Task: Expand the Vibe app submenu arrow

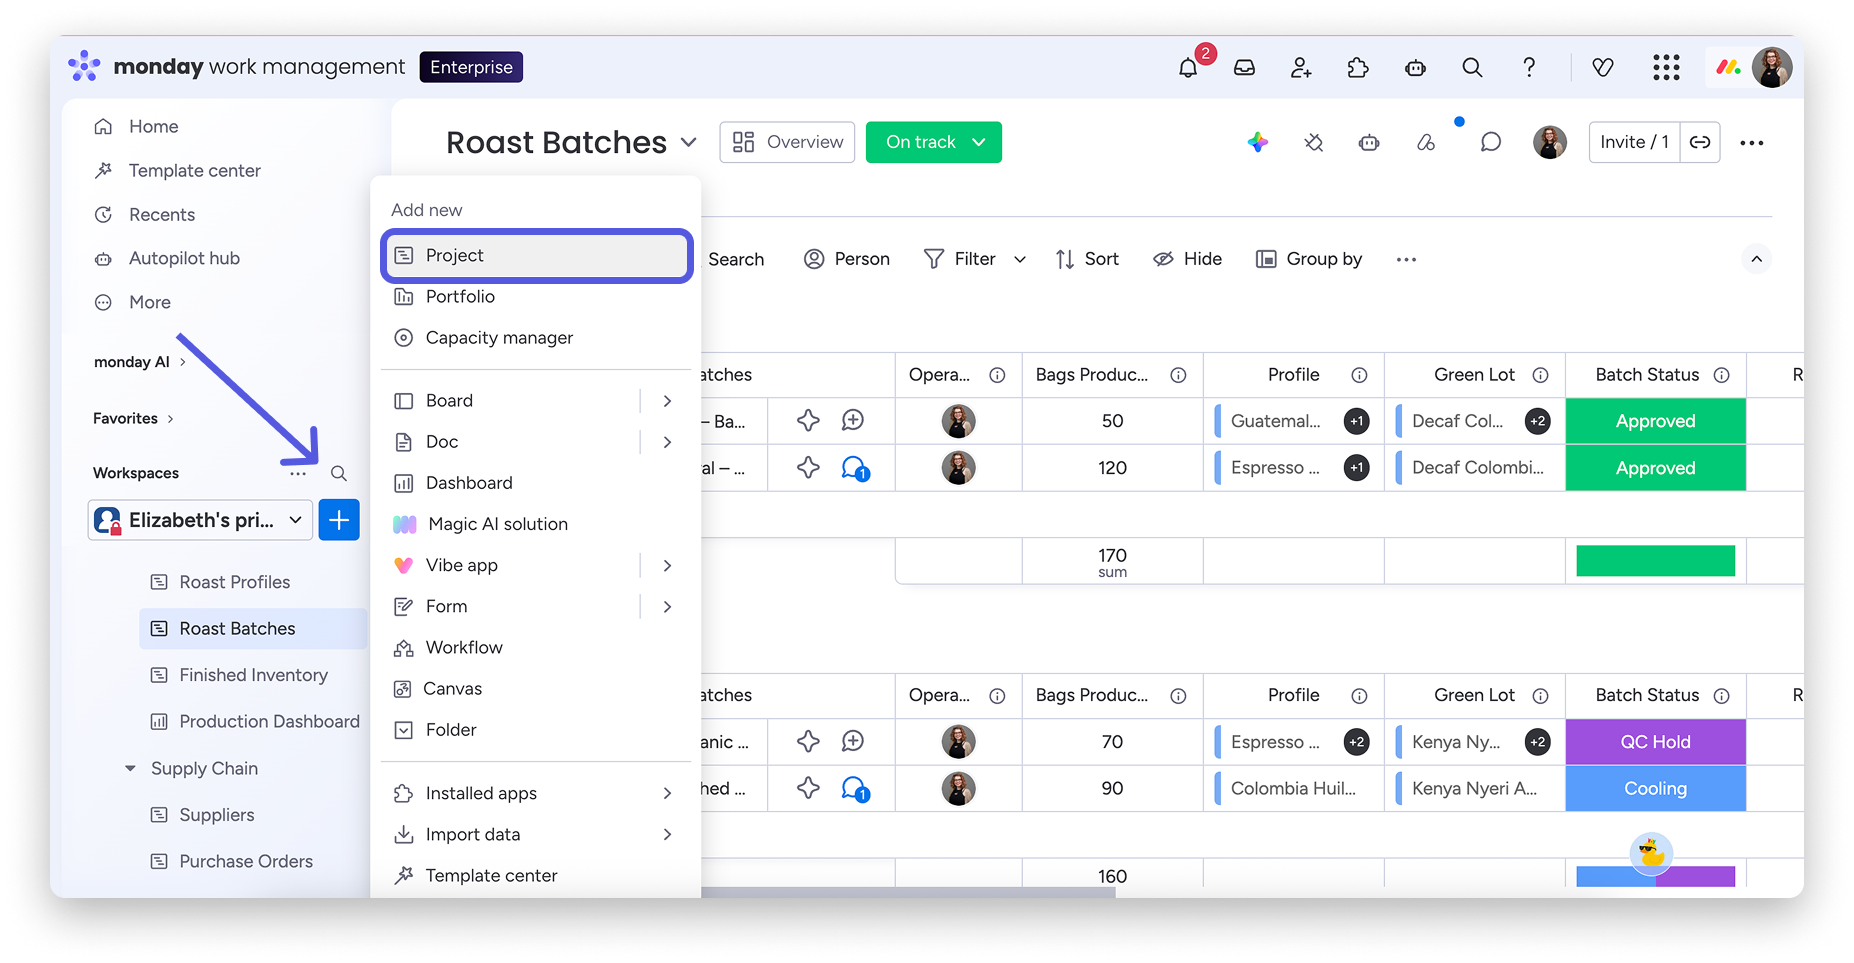Action: coord(667,566)
